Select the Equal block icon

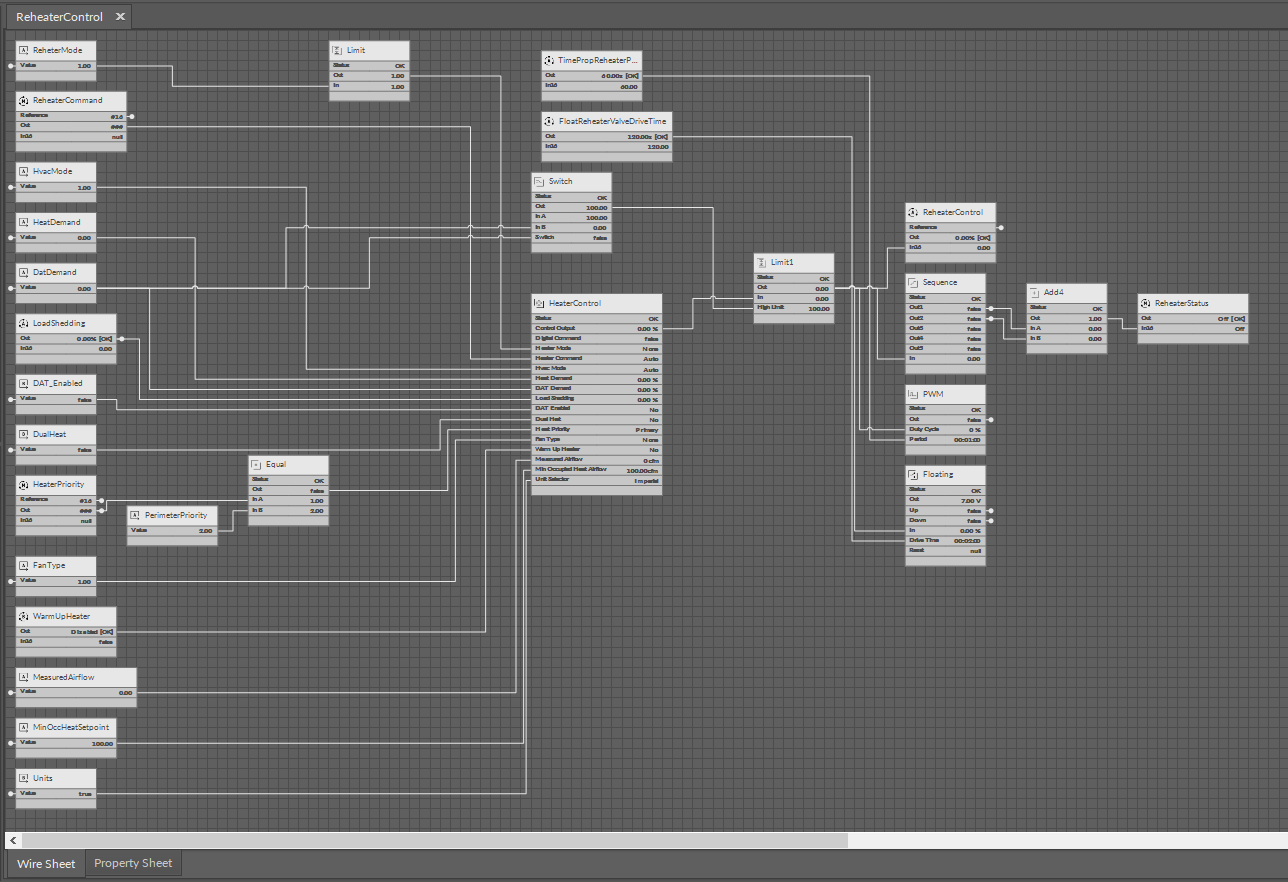pos(257,465)
